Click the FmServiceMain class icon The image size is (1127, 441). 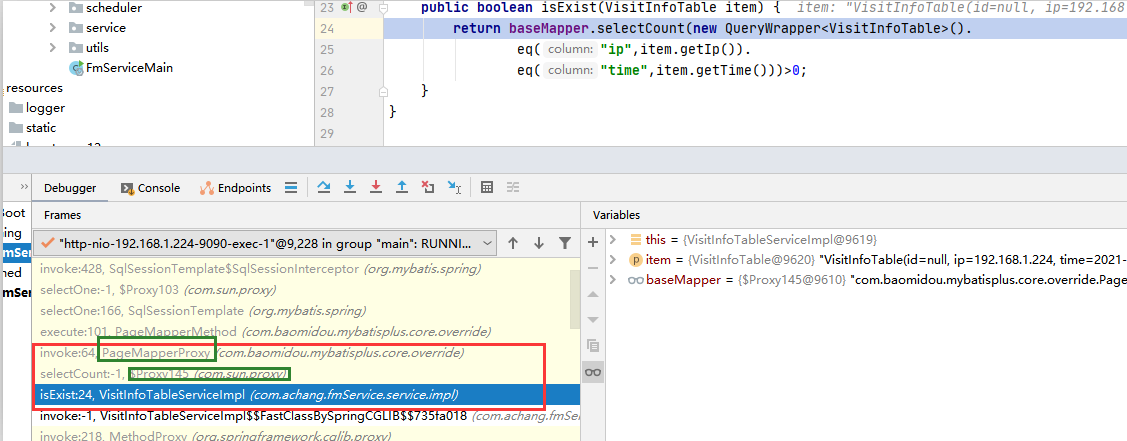[x=75, y=68]
